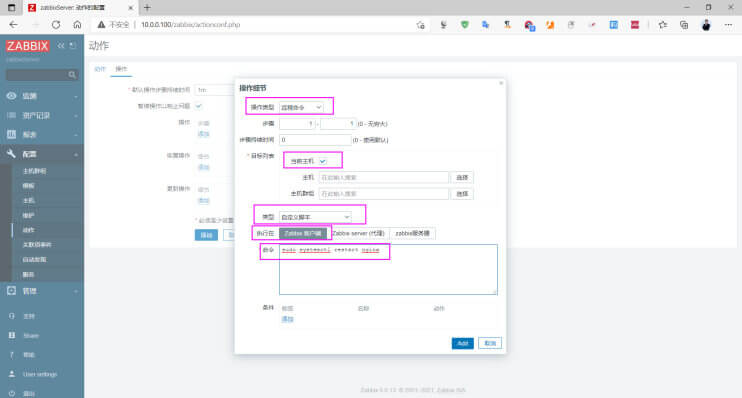Expand the Monitoring section chevron

coord(76,97)
